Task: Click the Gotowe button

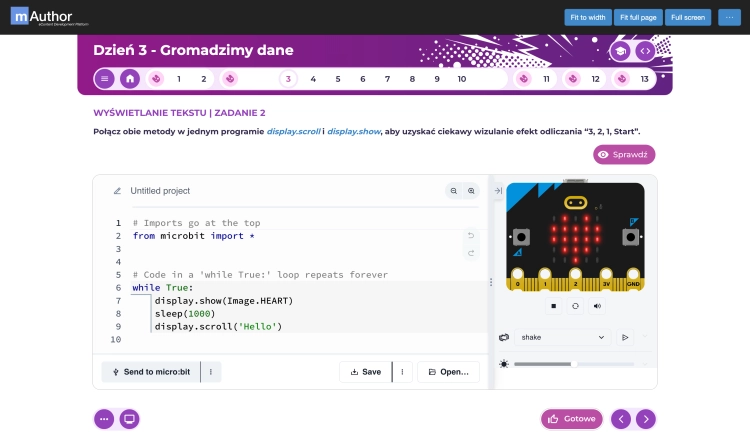Action: (572, 419)
